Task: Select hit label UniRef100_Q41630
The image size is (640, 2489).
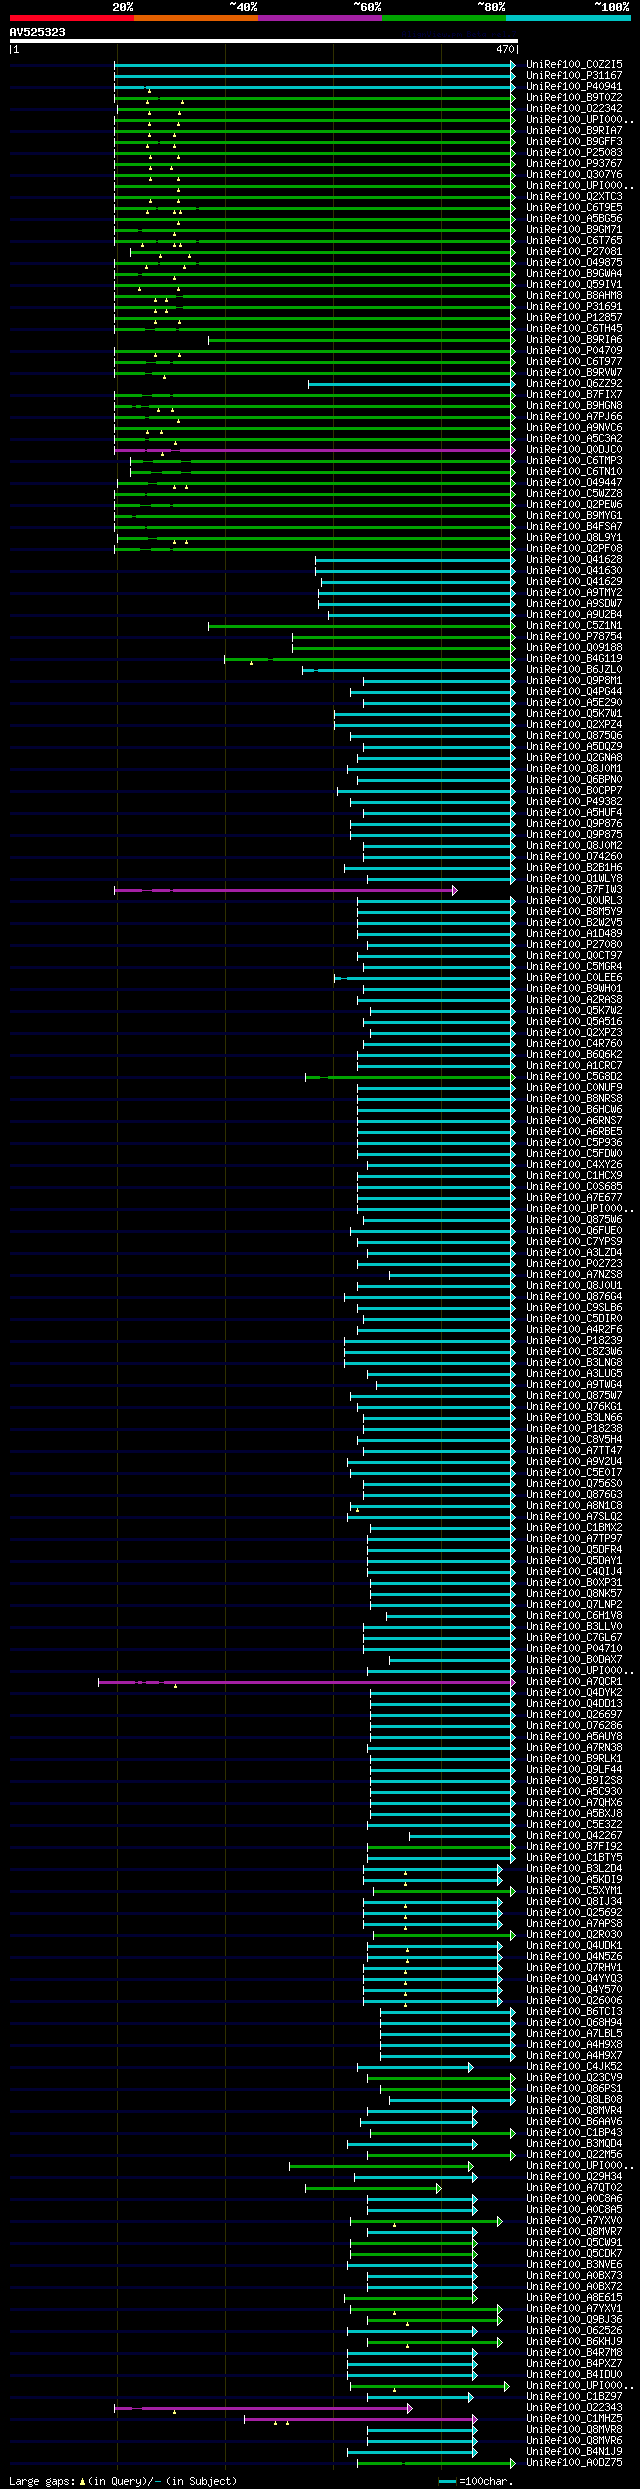Action: coord(574,571)
